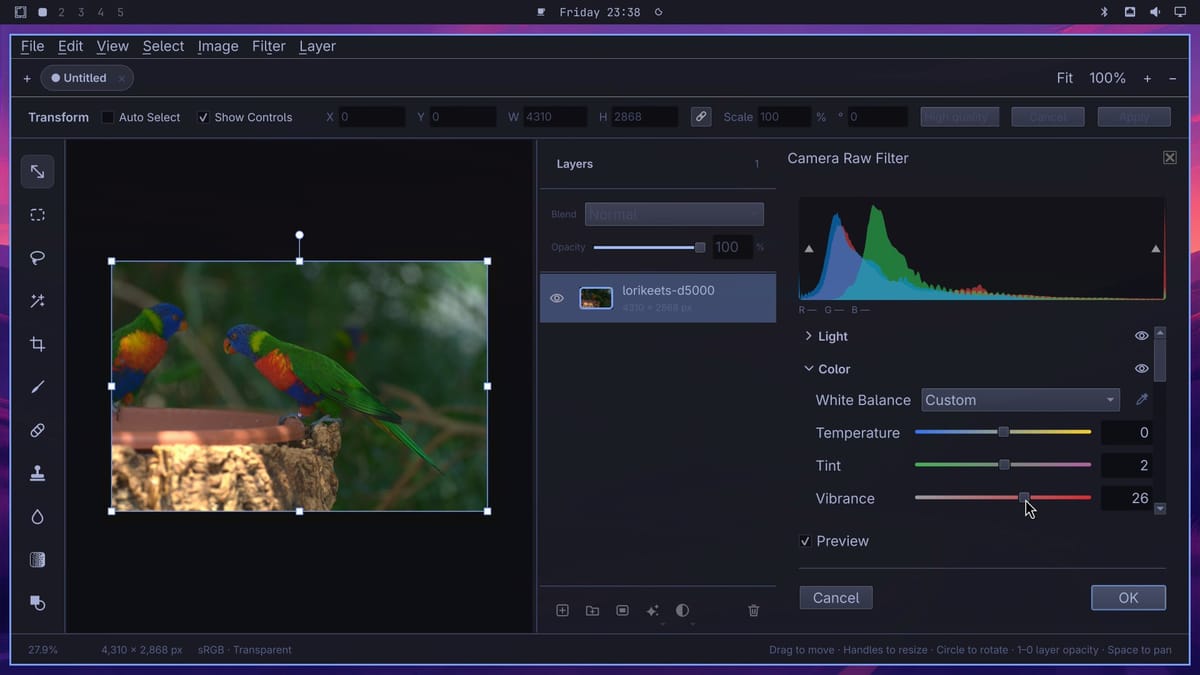Add a new layer in Layers panel
Screen dimensions: 1200x675
coord(562,610)
